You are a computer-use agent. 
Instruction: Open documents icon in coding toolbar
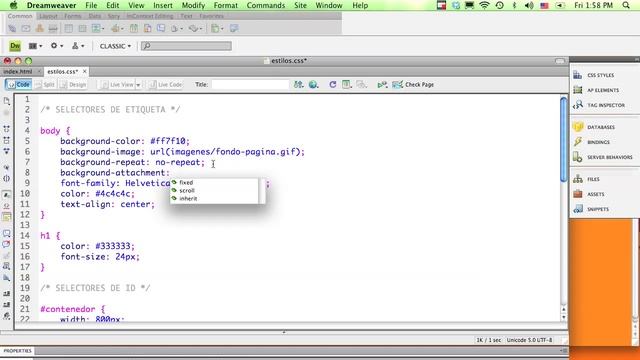7,101
